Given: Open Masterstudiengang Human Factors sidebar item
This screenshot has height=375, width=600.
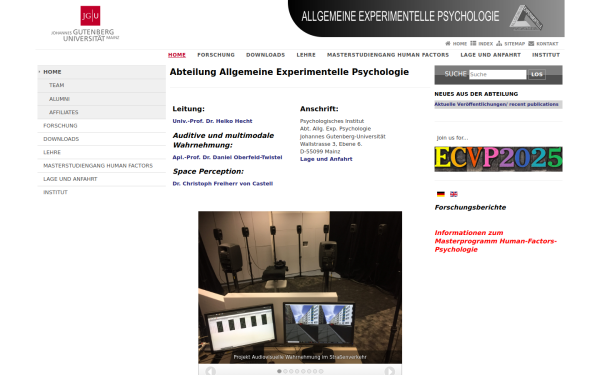Looking at the screenshot, I should tap(102, 166).
